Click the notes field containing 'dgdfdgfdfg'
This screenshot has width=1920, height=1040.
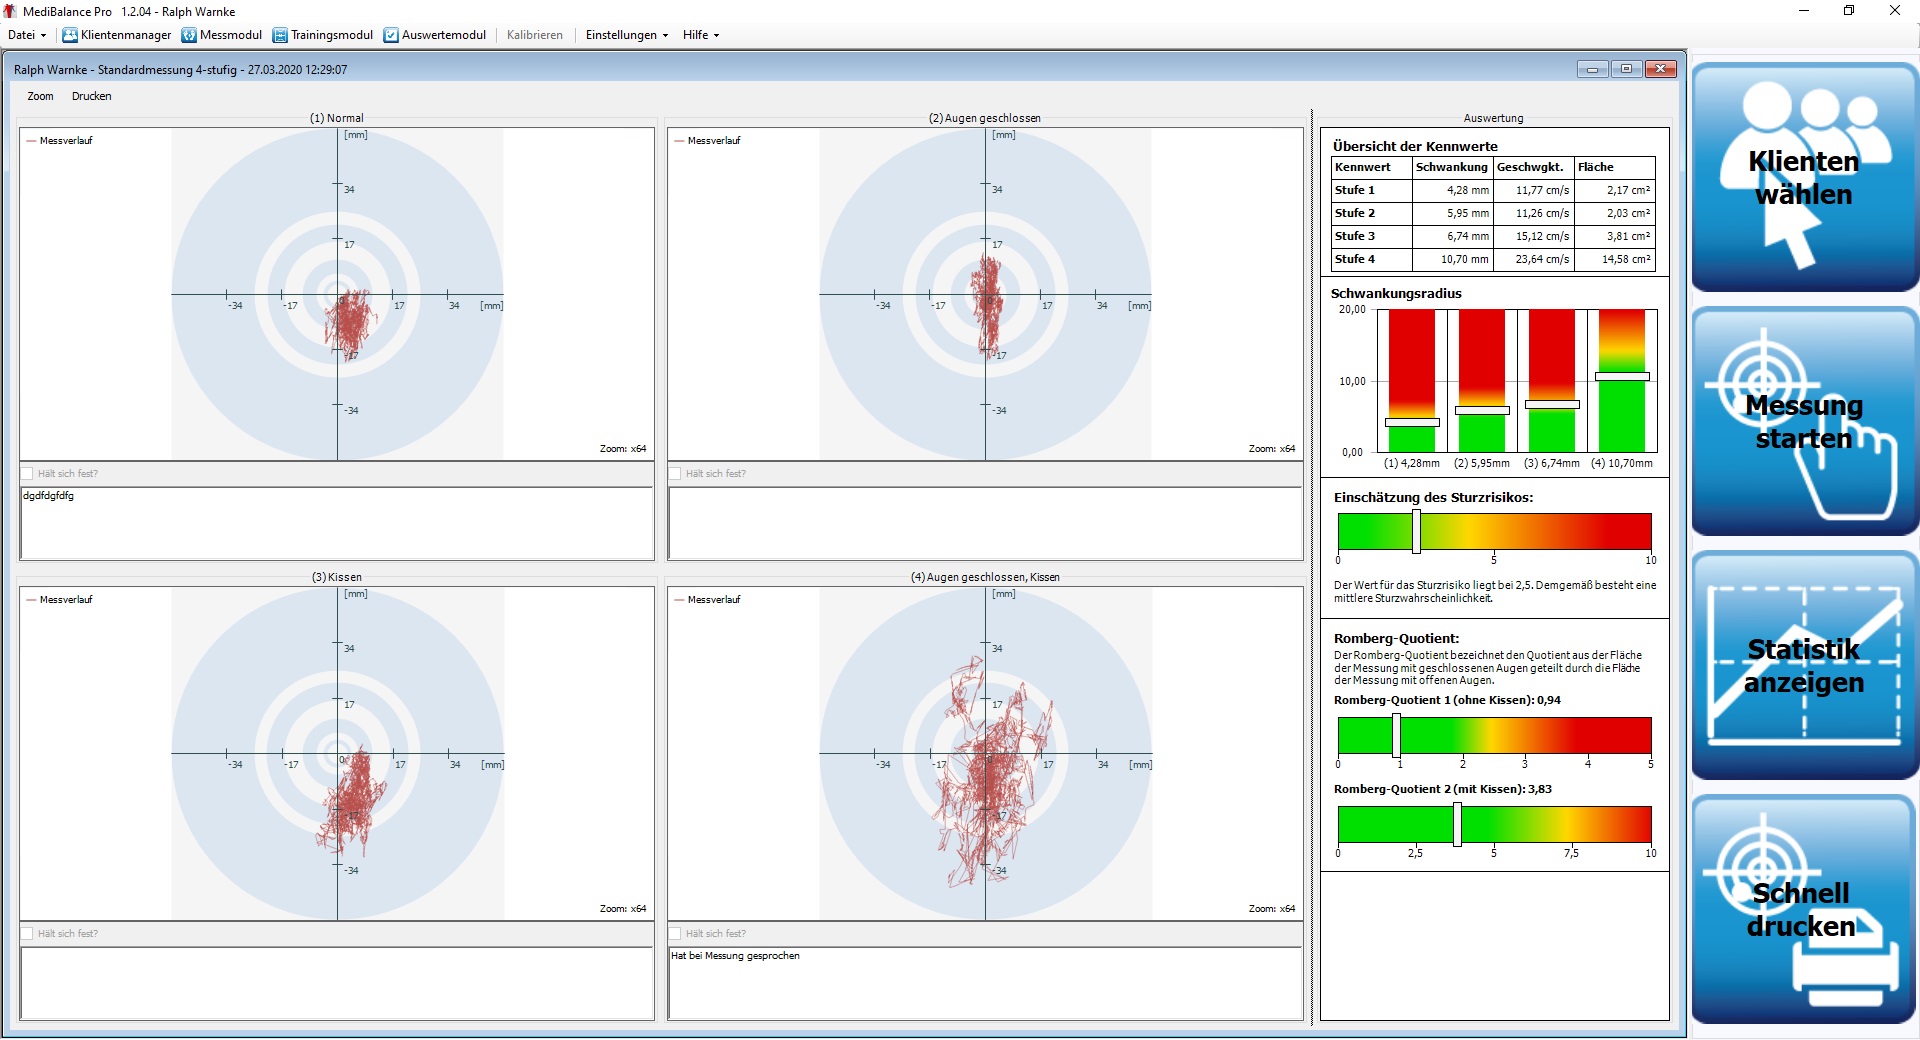tap(337, 524)
